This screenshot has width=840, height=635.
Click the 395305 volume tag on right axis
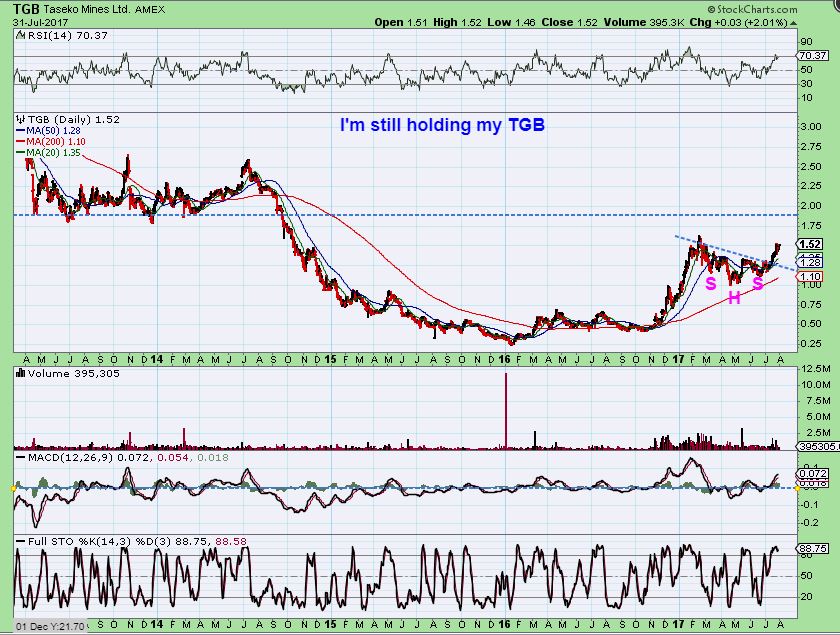[818, 446]
